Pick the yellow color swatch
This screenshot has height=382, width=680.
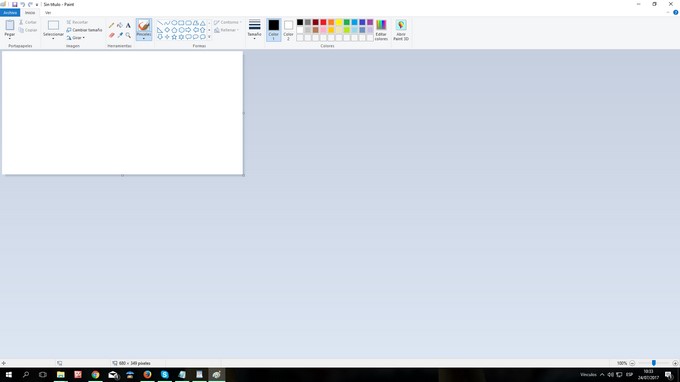pyautogui.click(x=339, y=23)
